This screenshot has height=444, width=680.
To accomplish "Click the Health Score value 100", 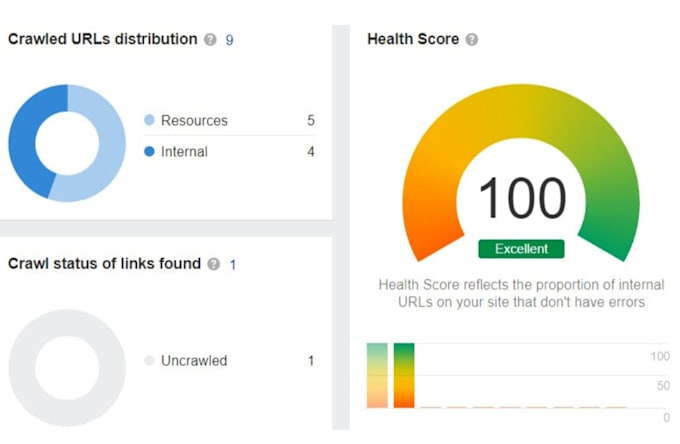I will pos(522,198).
